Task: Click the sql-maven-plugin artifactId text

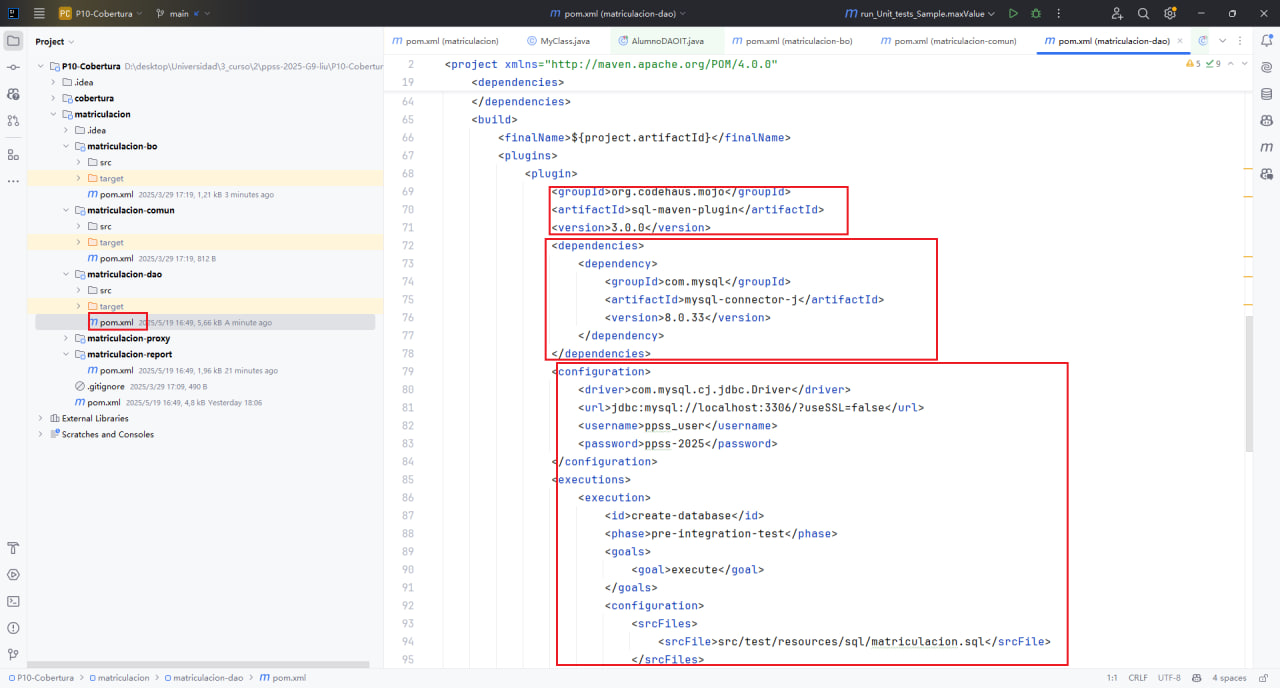Action: pyautogui.click(x=686, y=209)
